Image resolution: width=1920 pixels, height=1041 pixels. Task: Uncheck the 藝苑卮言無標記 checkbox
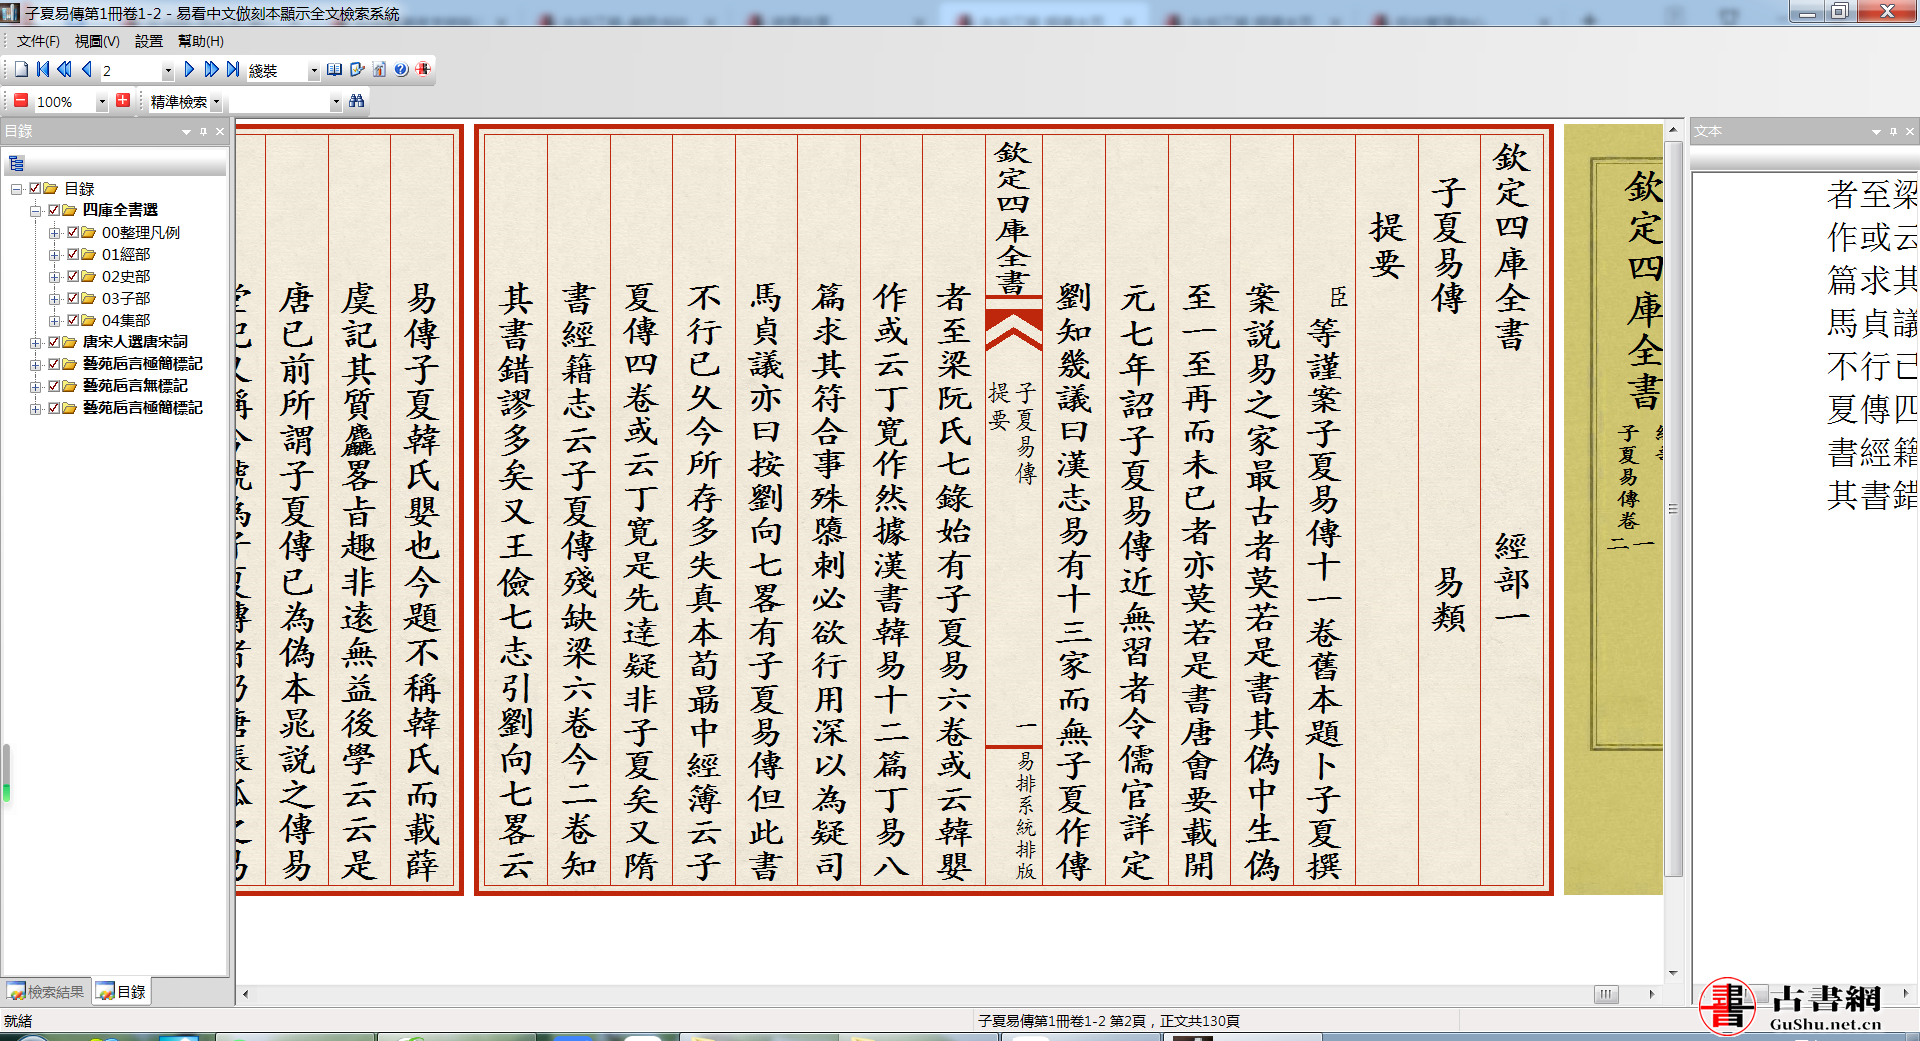point(54,386)
